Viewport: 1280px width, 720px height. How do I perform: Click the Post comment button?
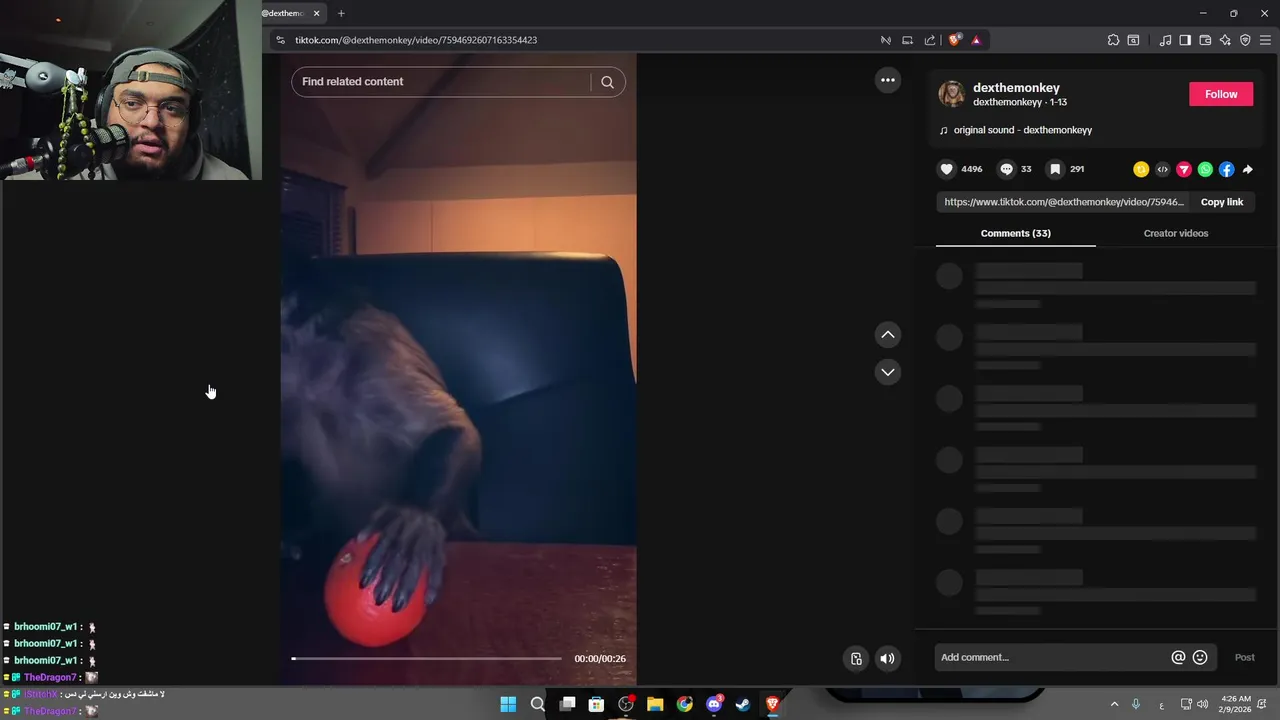coord(1244,657)
